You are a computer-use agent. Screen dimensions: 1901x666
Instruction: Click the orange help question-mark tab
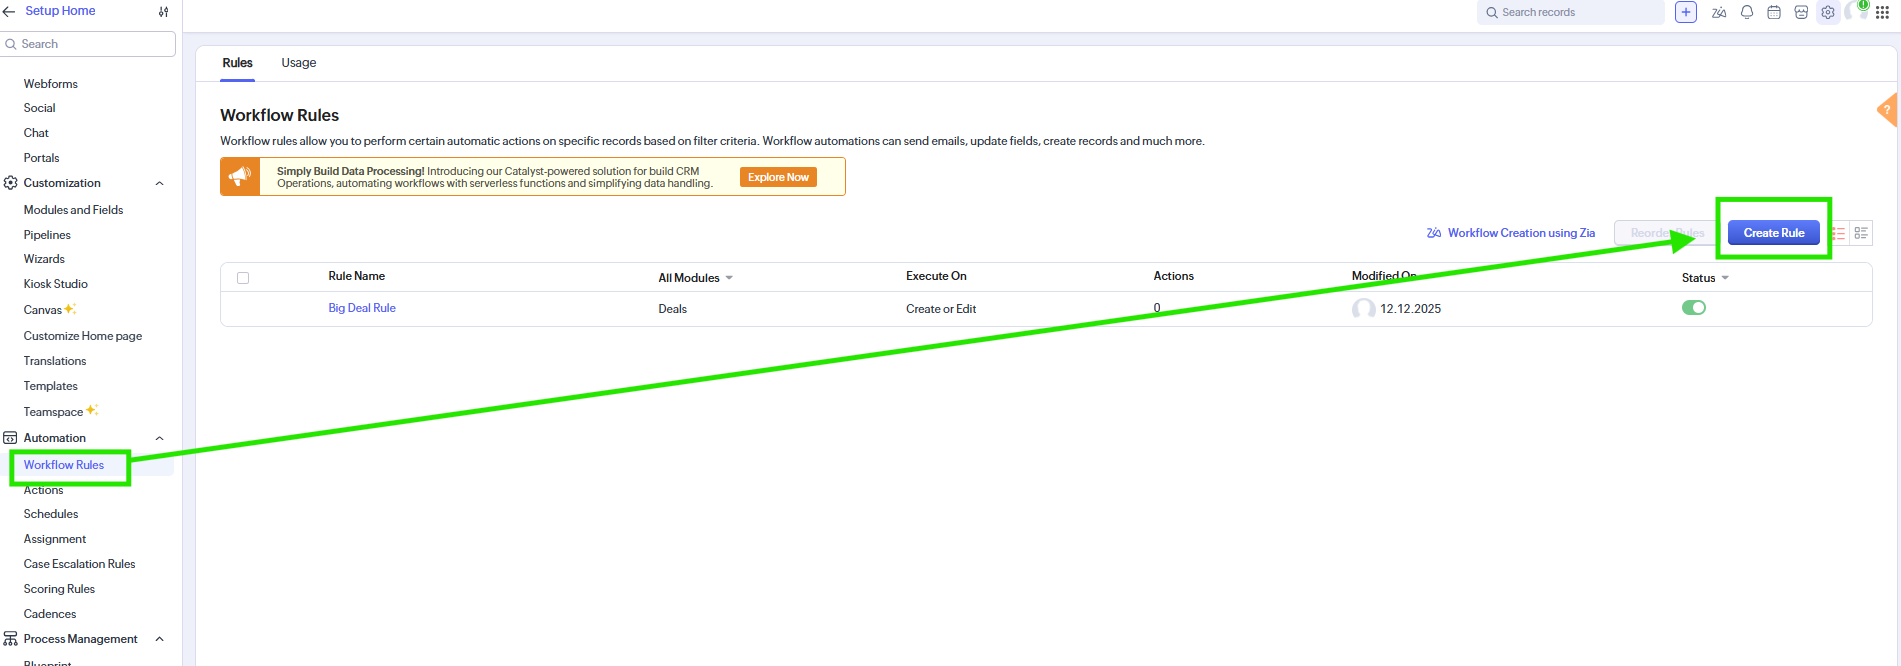[1888, 109]
